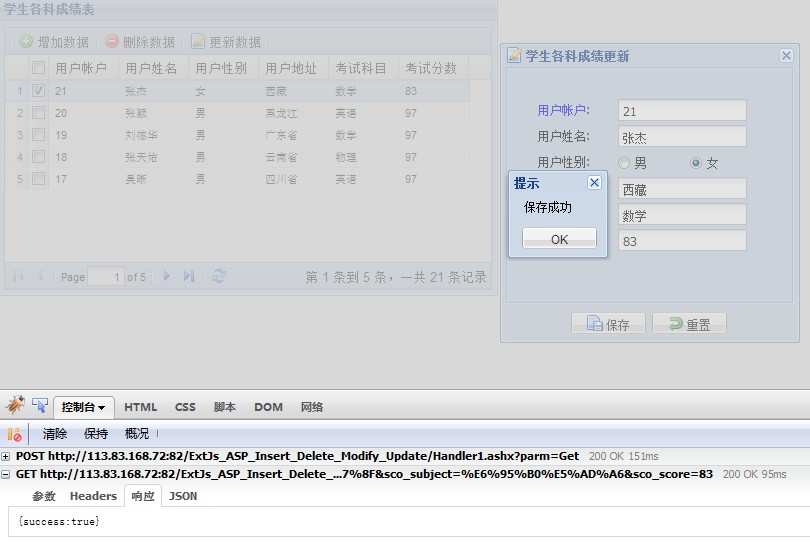Switch to the 网络 tab
The width and height of the screenshot is (810, 542).
point(312,407)
